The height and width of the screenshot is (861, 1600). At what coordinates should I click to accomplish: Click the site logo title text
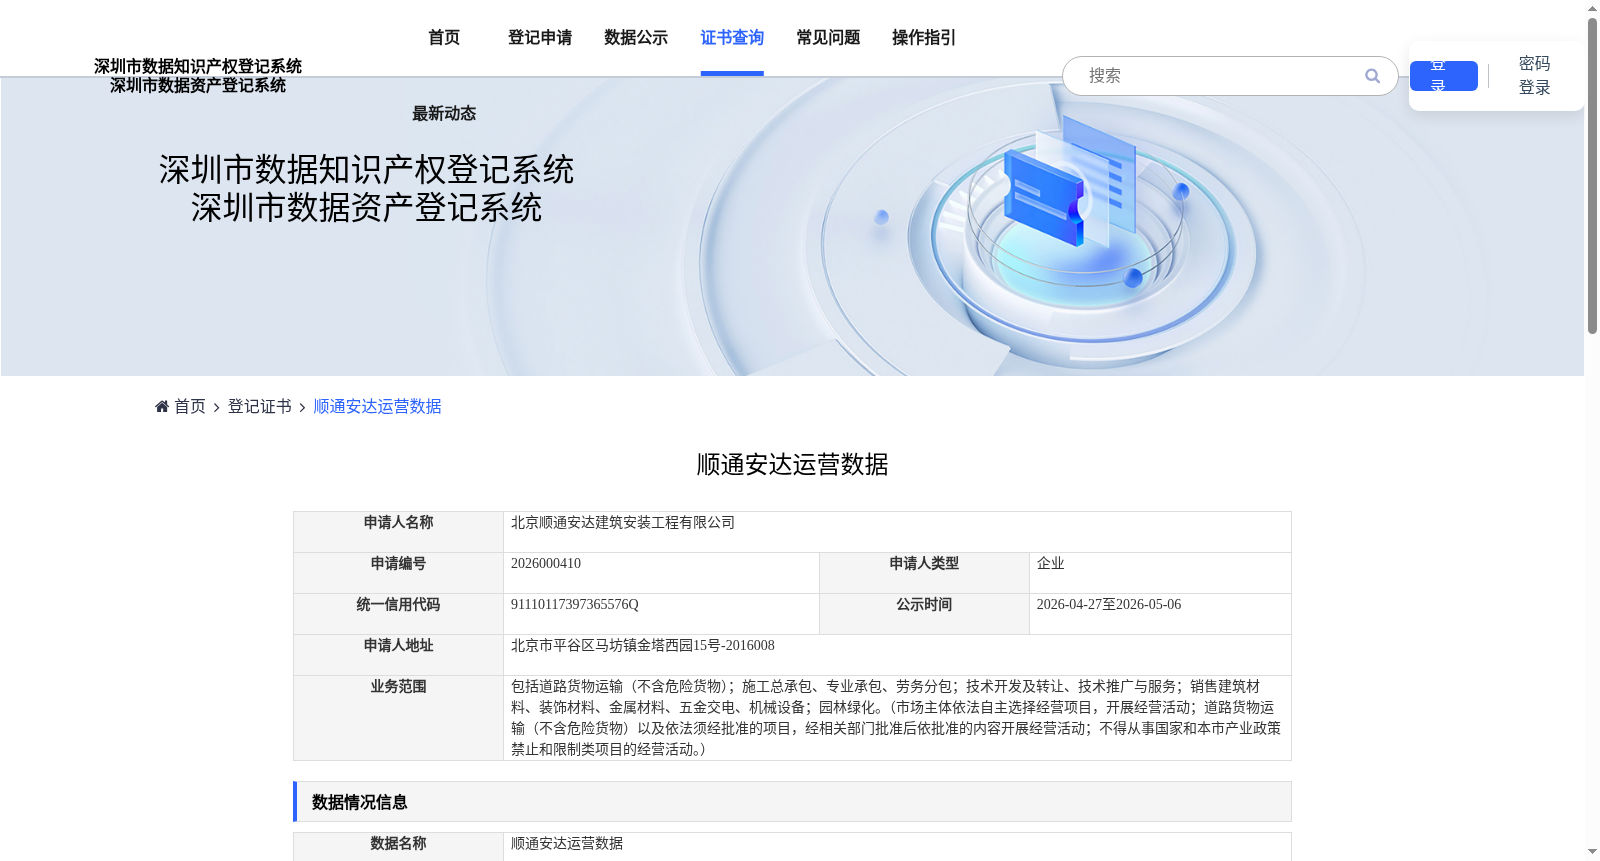click(x=198, y=76)
